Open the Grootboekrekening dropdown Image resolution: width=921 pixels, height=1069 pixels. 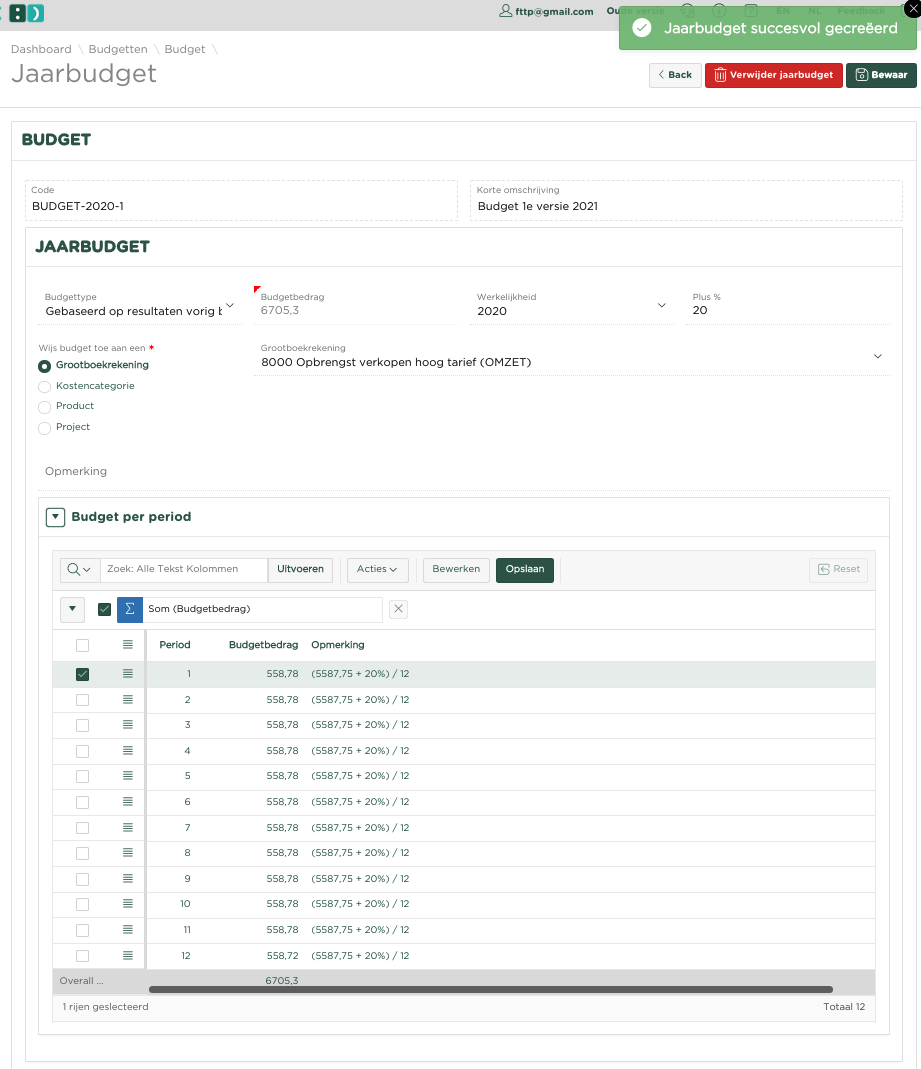tap(878, 356)
